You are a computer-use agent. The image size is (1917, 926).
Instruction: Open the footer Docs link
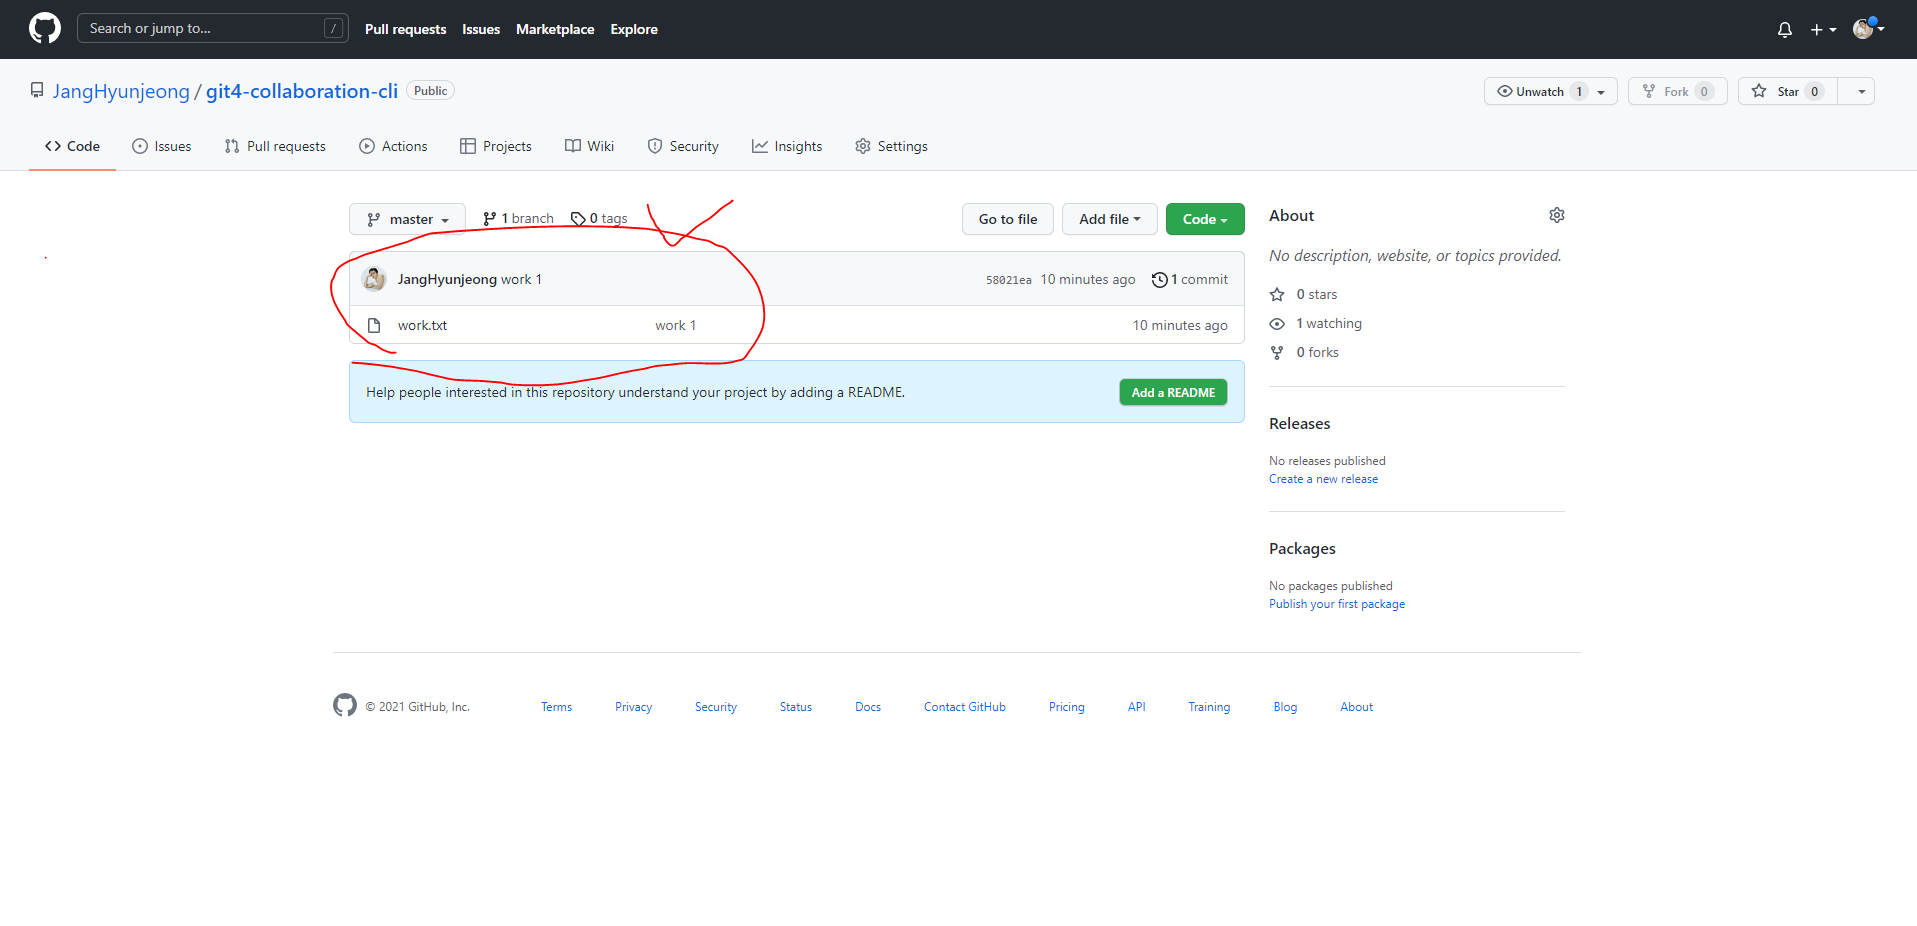coord(868,707)
